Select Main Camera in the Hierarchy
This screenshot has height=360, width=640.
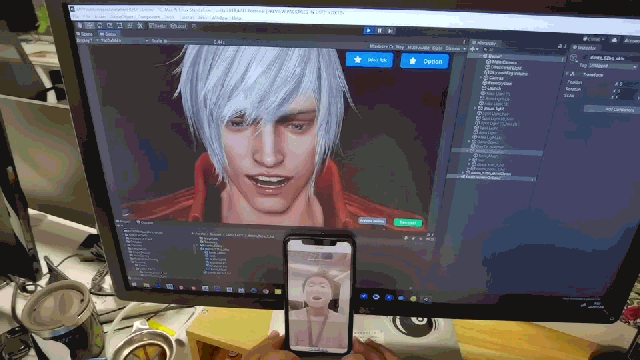pyautogui.click(x=502, y=62)
